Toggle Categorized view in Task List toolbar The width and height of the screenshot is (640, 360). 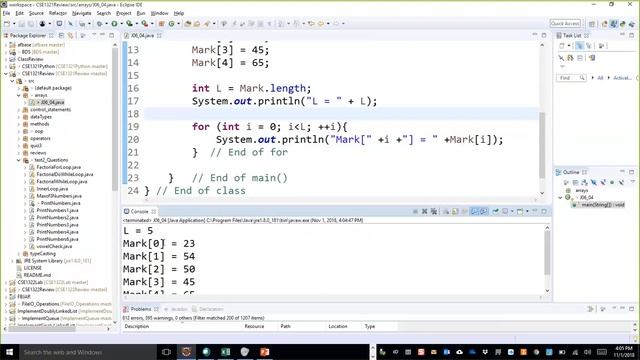click(579, 46)
